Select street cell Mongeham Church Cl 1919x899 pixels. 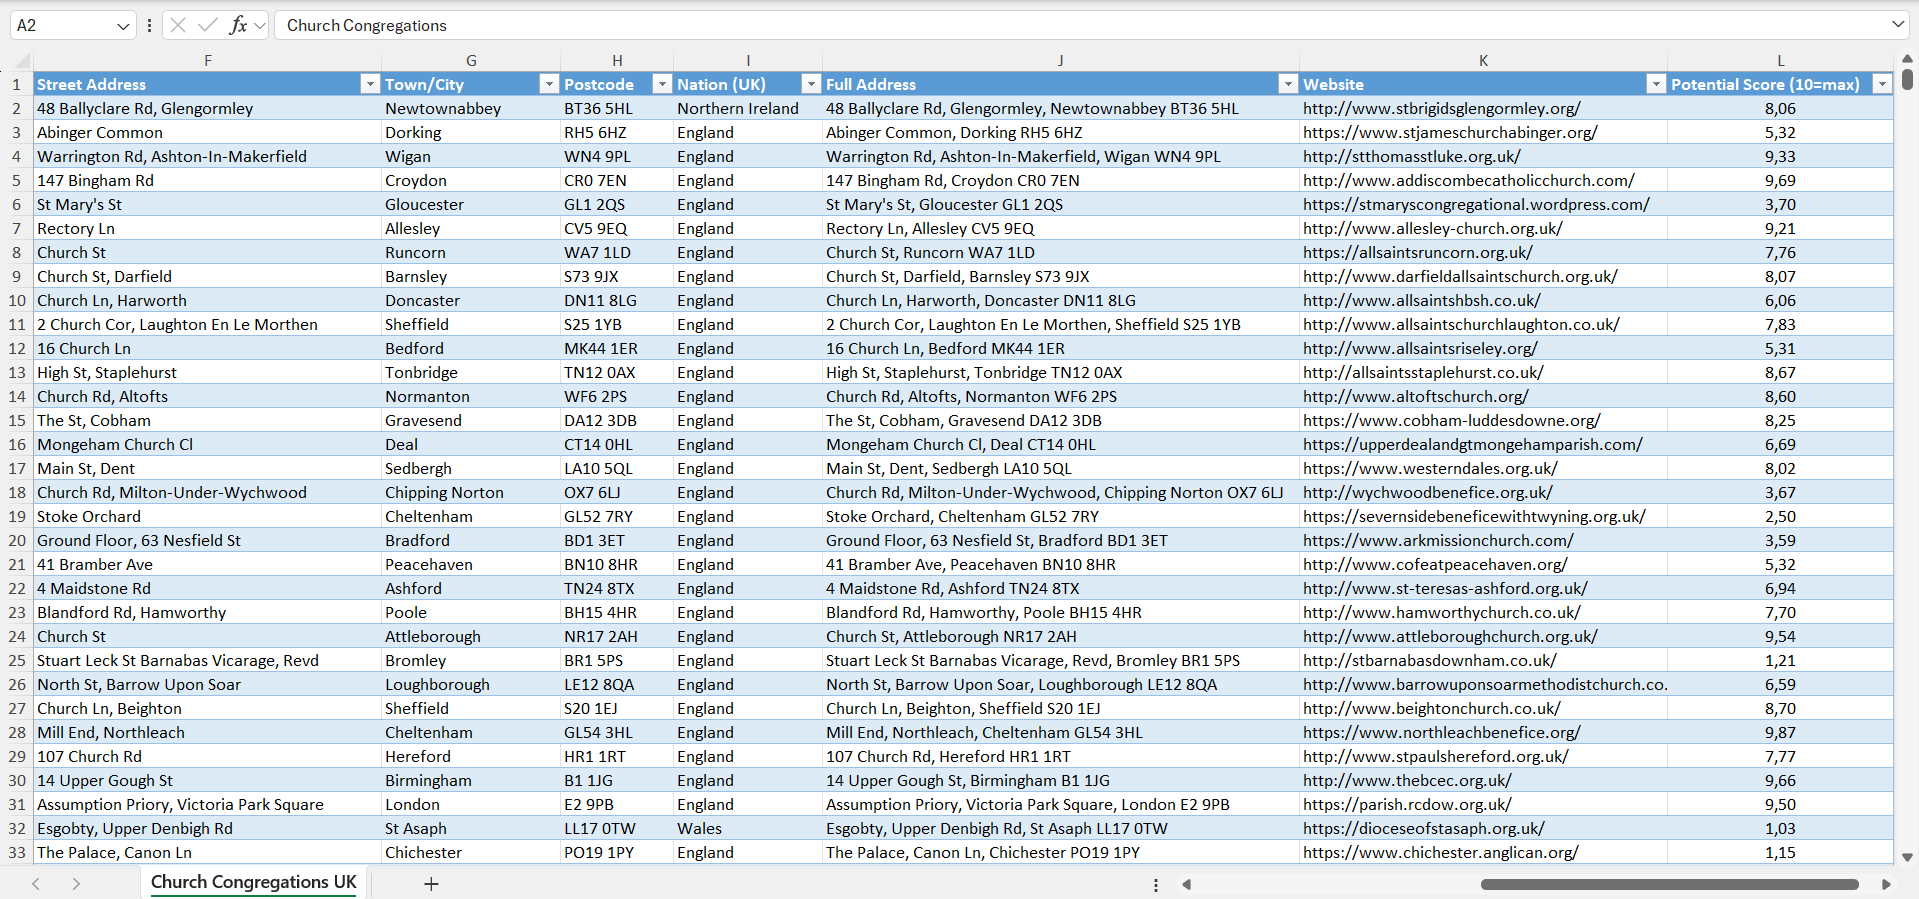[x=208, y=445]
